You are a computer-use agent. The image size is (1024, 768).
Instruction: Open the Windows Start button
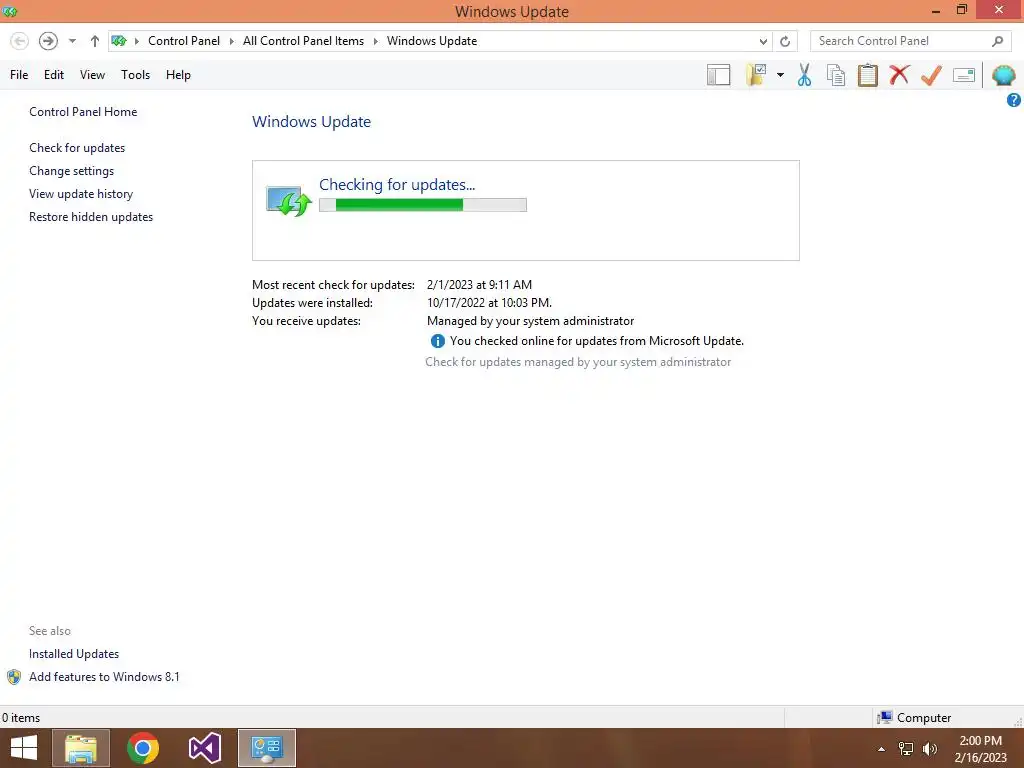pos(24,748)
